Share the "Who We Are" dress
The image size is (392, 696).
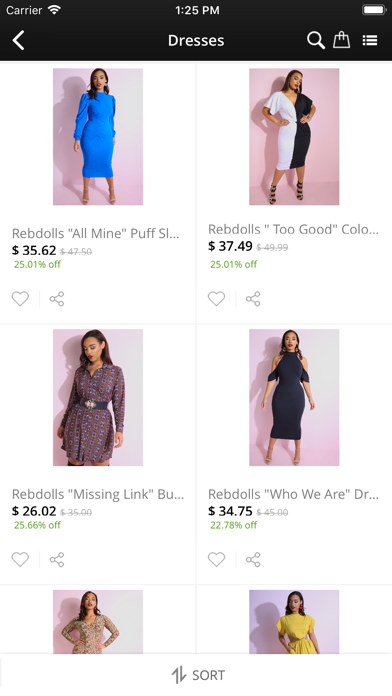(253, 560)
